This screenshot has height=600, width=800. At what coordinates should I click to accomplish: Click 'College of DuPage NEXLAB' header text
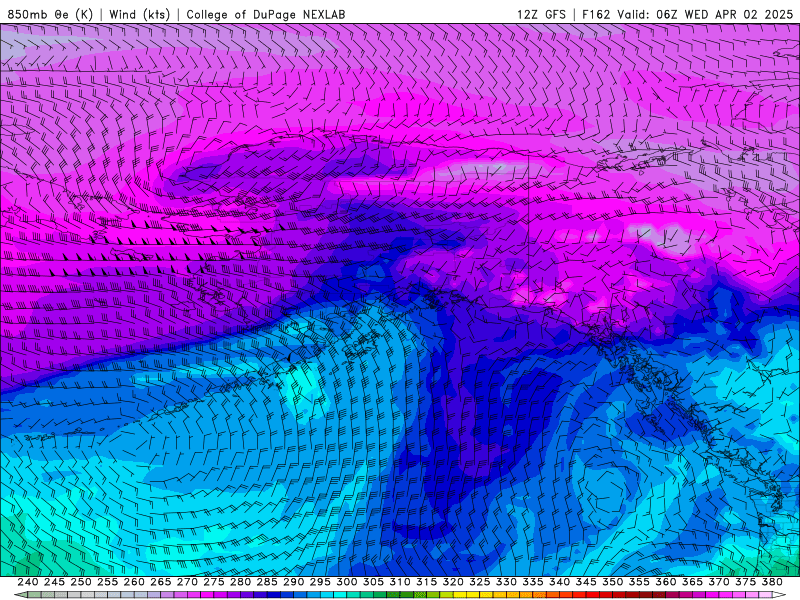(x=266, y=14)
